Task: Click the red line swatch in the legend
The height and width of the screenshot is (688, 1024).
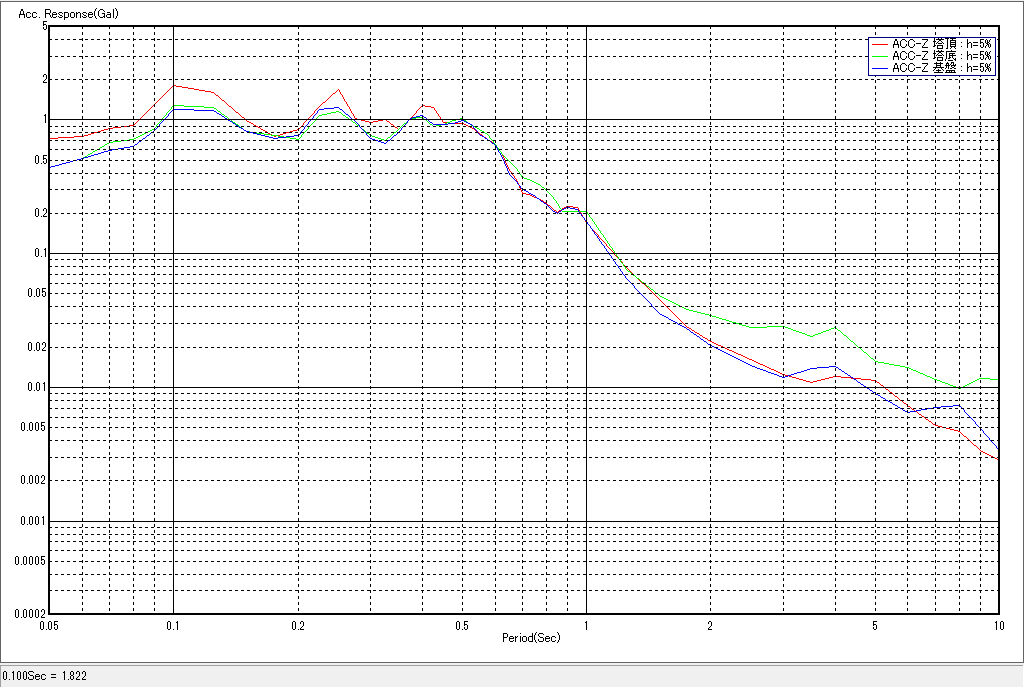Action: tap(880, 44)
